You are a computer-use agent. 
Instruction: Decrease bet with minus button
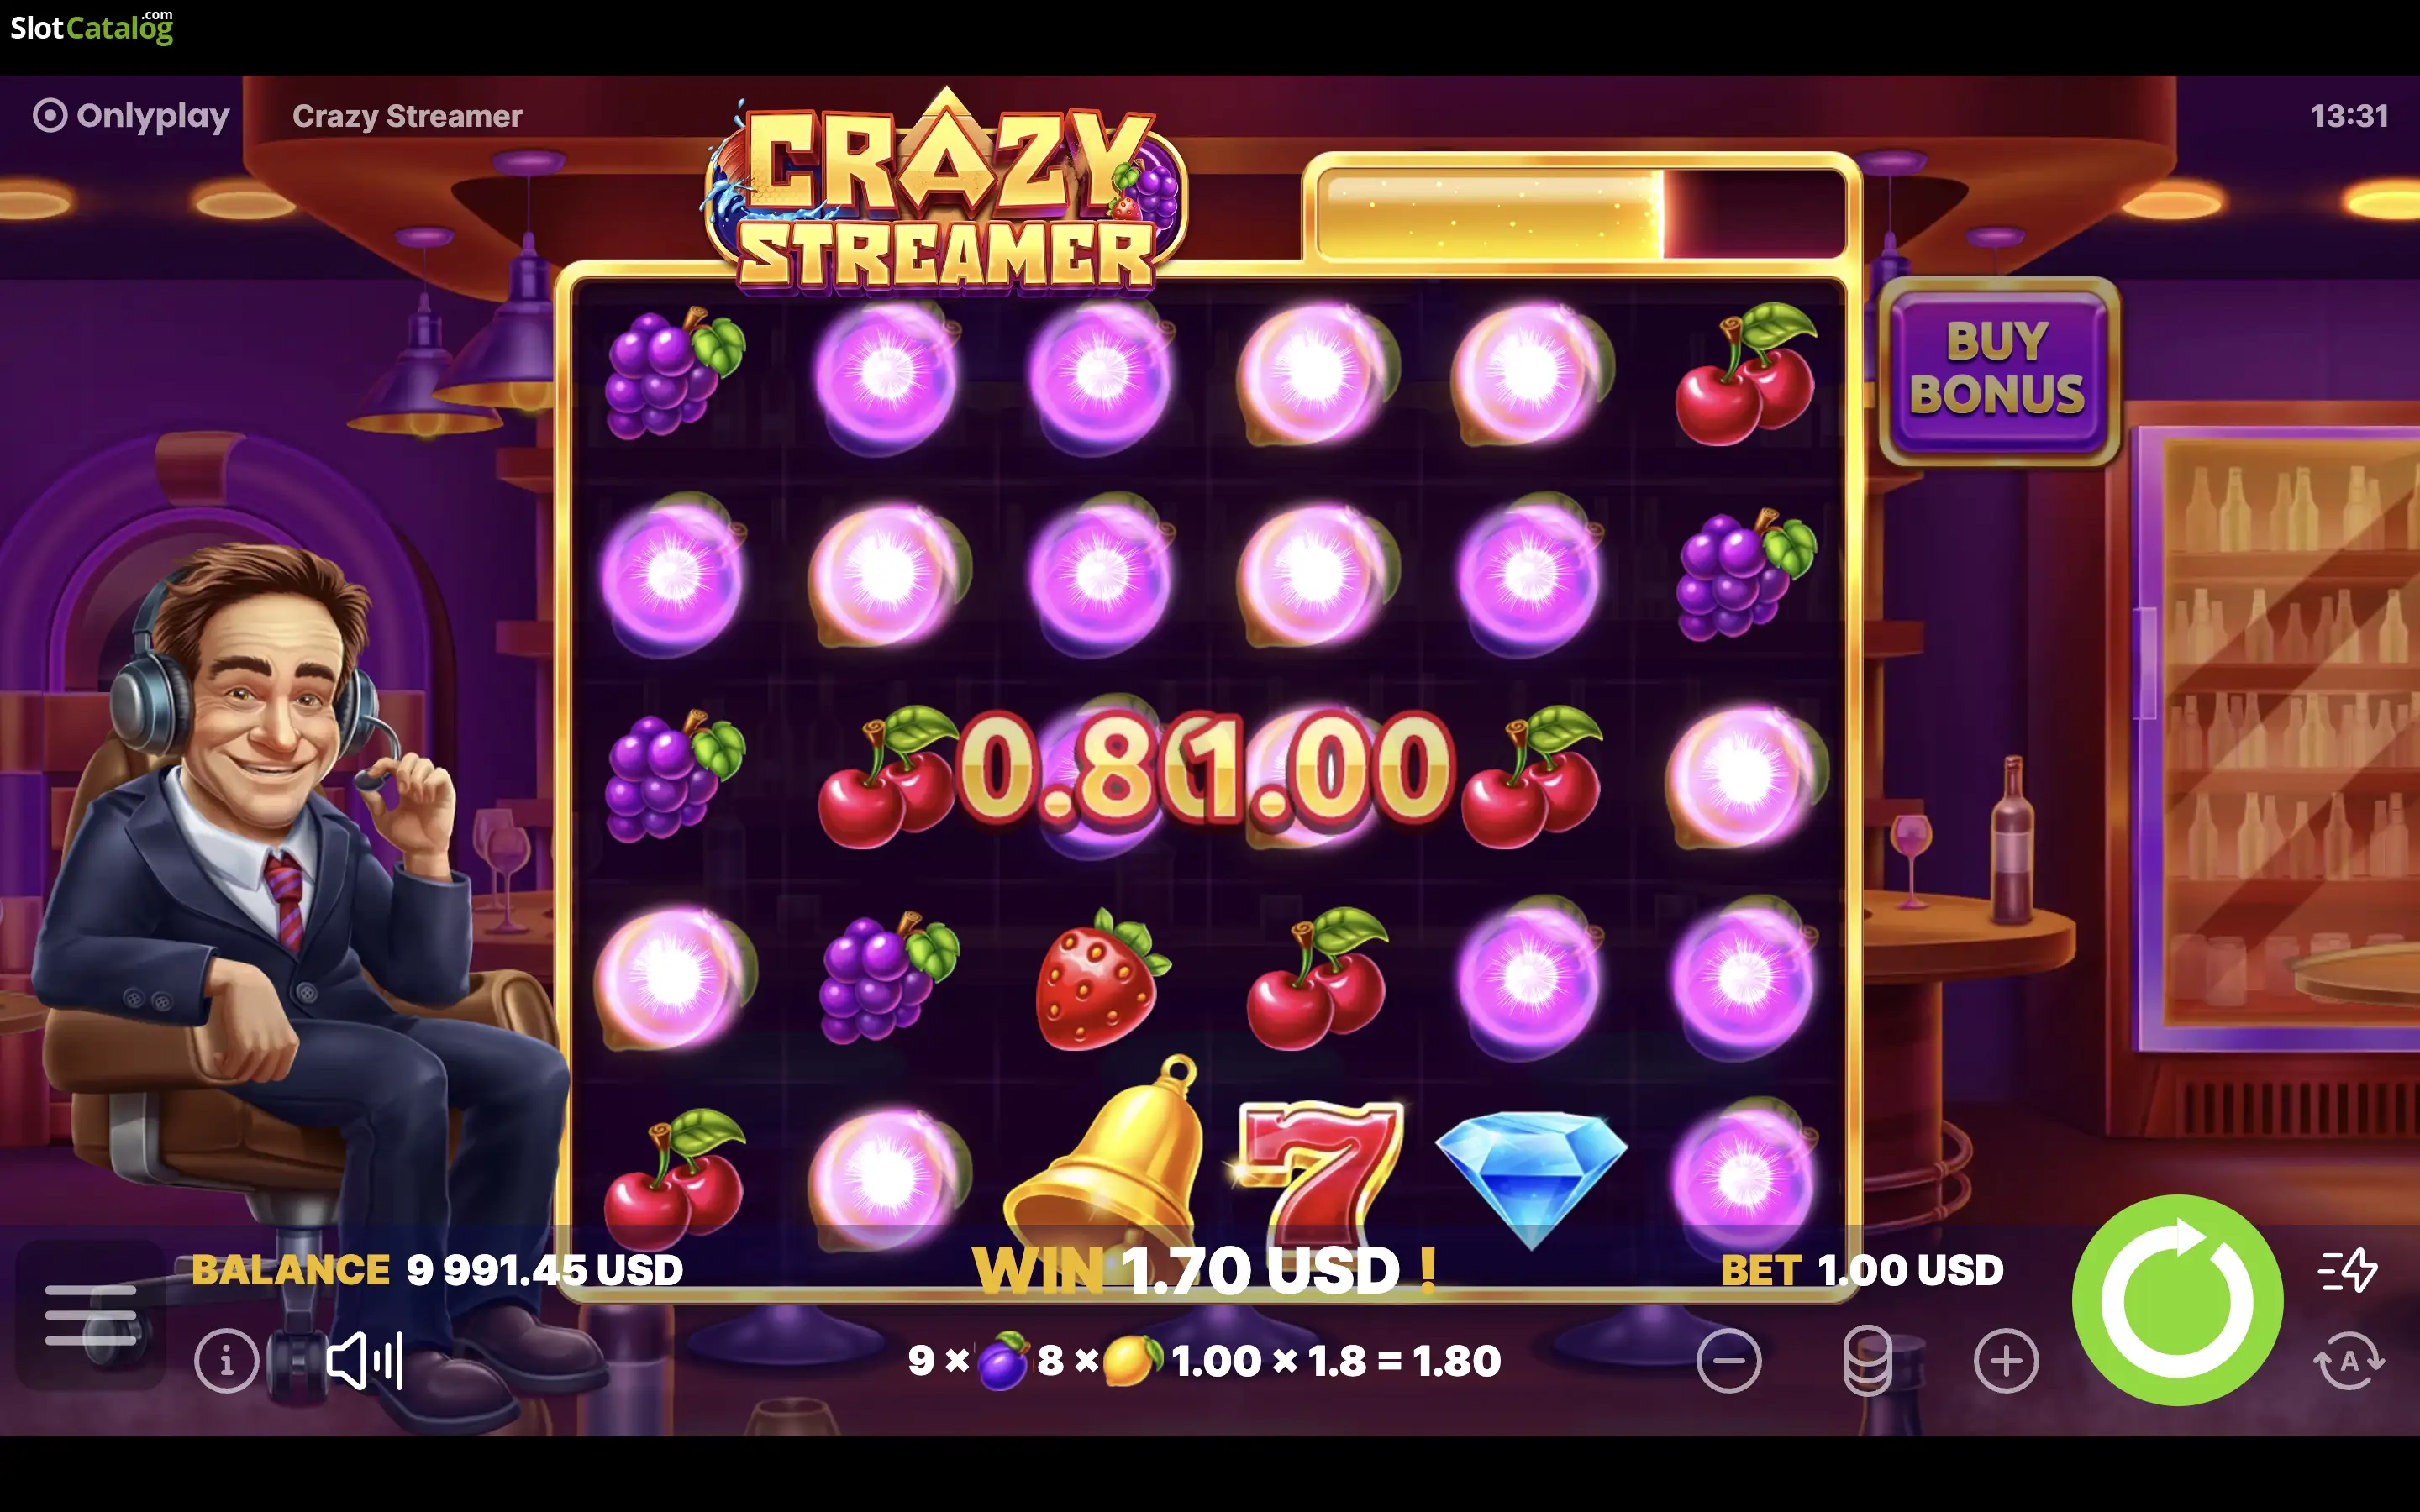(x=1728, y=1360)
